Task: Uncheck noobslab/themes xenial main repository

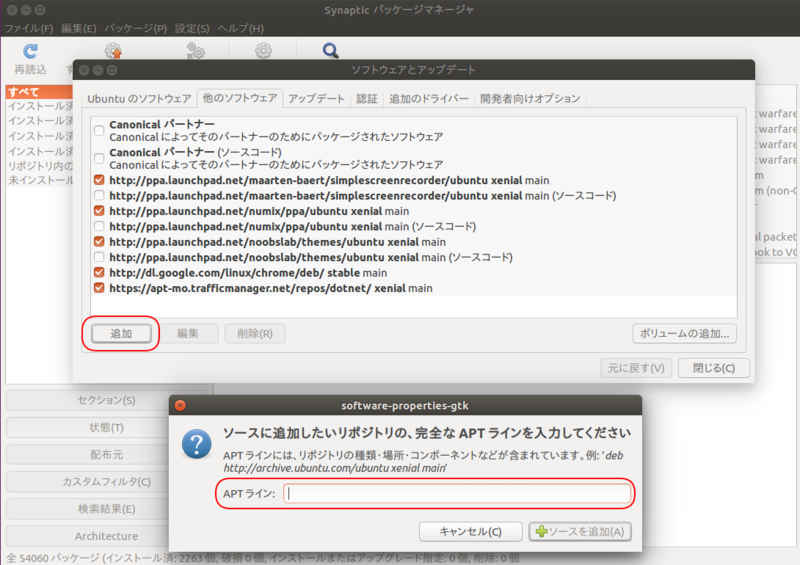Action: [x=99, y=241]
